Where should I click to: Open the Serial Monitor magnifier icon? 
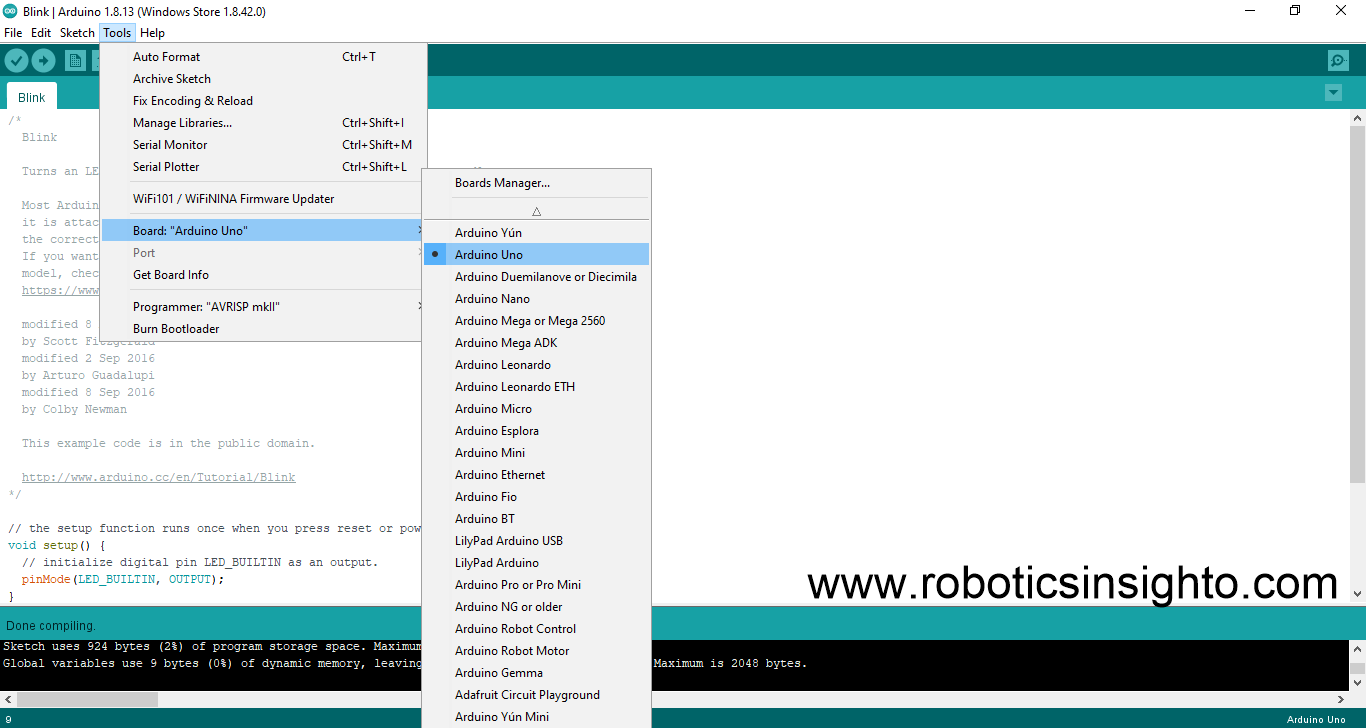(x=1338, y=60)
